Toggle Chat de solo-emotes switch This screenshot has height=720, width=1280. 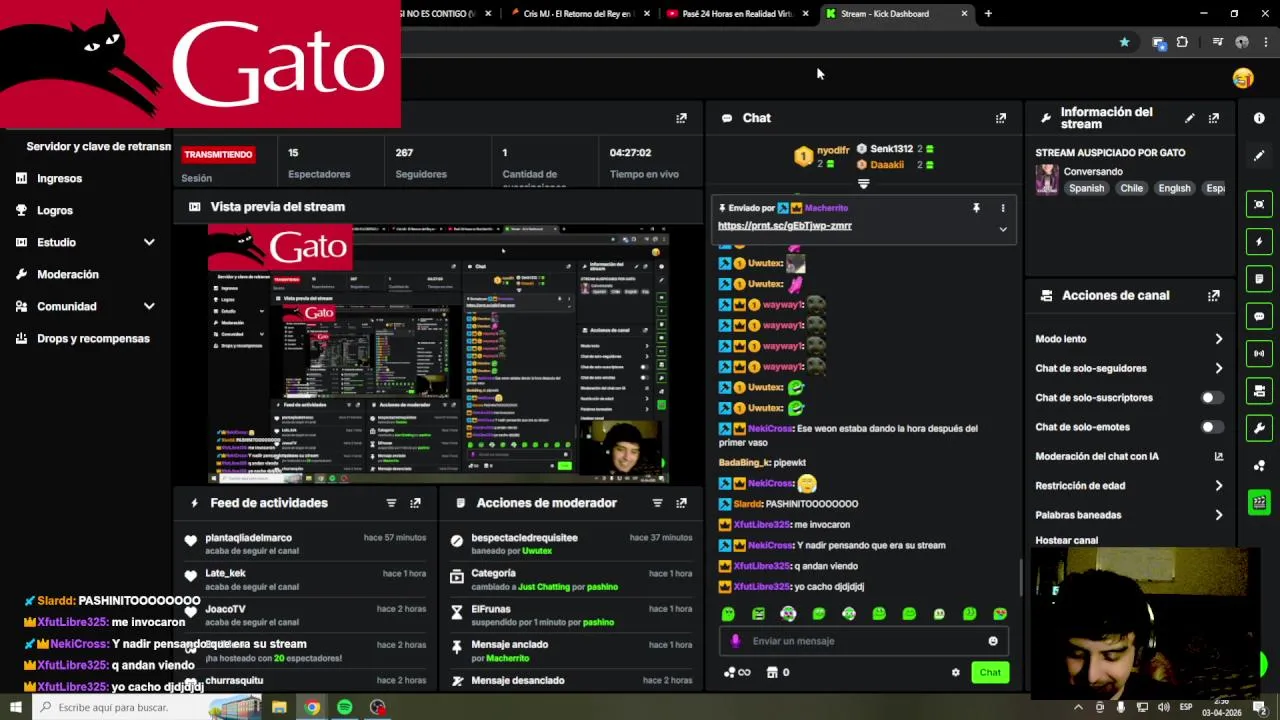tap(1211, 427)
